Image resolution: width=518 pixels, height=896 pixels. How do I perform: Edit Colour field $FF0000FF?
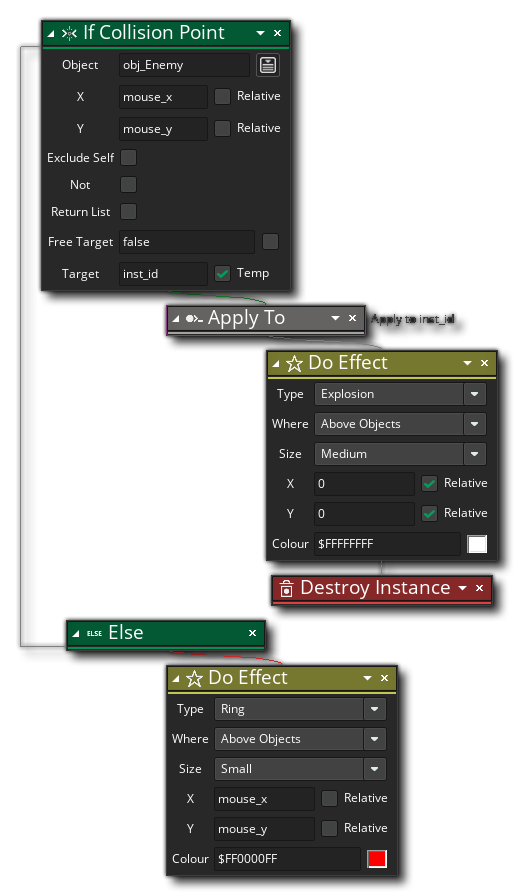pyautogui.click(x=287, y=859)
